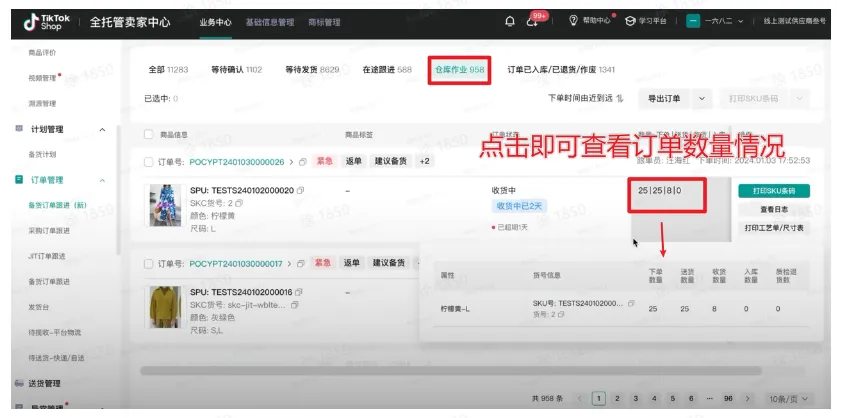Open the 10条/页 page size dropdown

789,399
